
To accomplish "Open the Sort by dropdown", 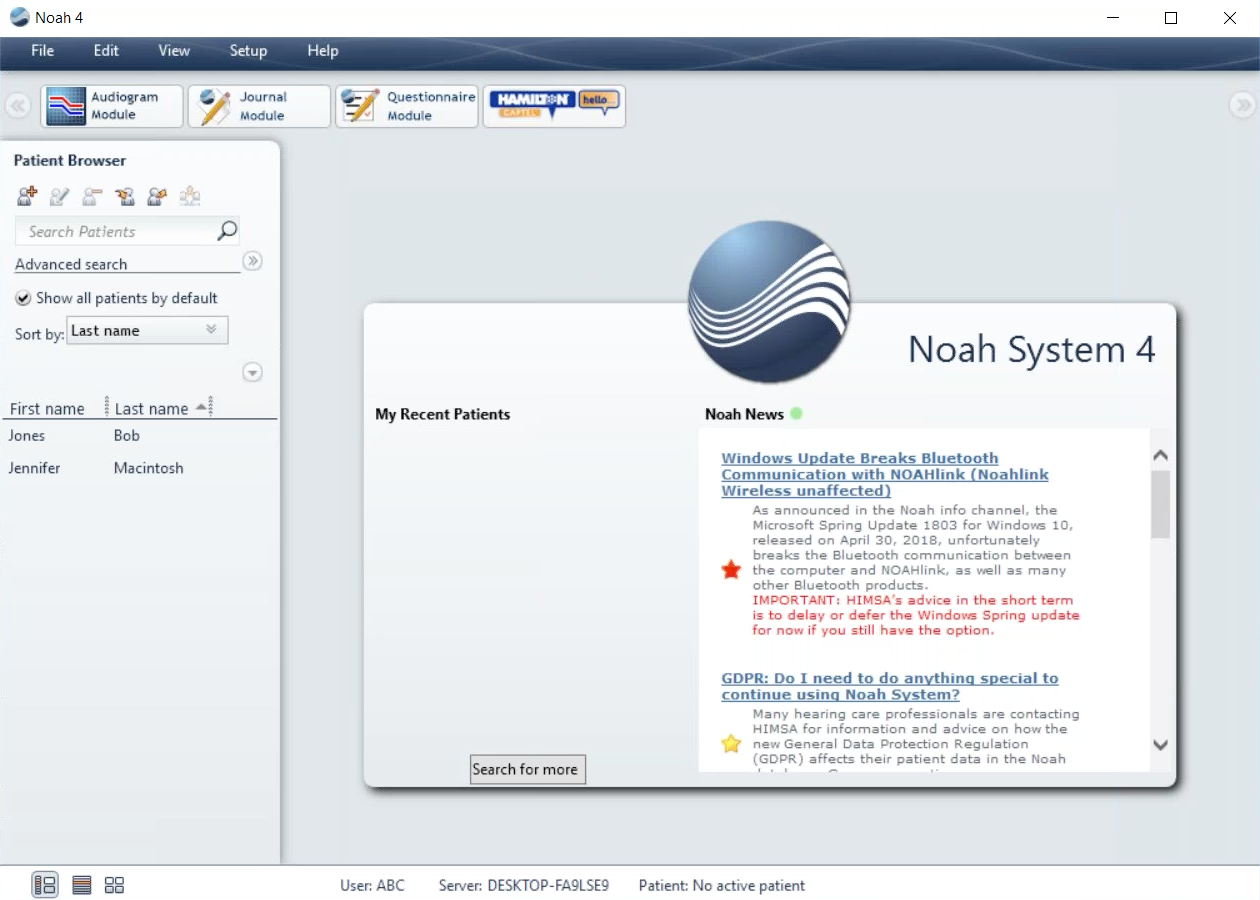I will click(x=147, y=330).
